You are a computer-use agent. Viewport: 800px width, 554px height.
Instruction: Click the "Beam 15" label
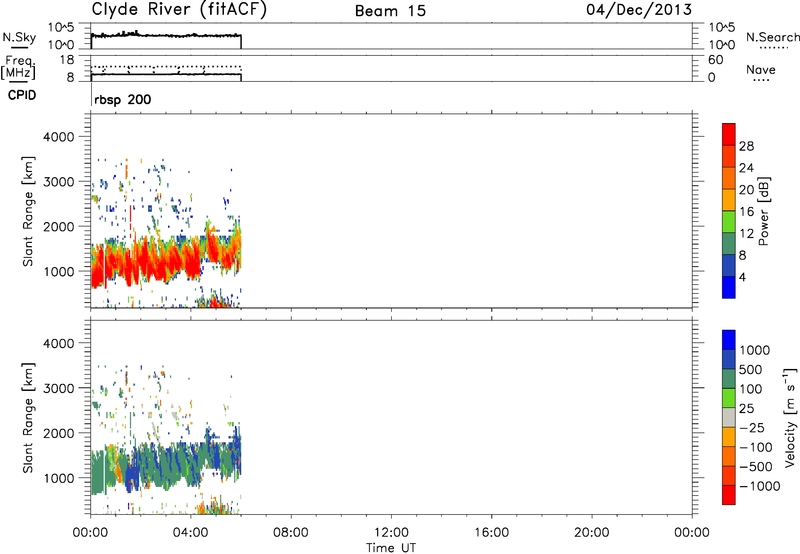[x=390, y=11]
